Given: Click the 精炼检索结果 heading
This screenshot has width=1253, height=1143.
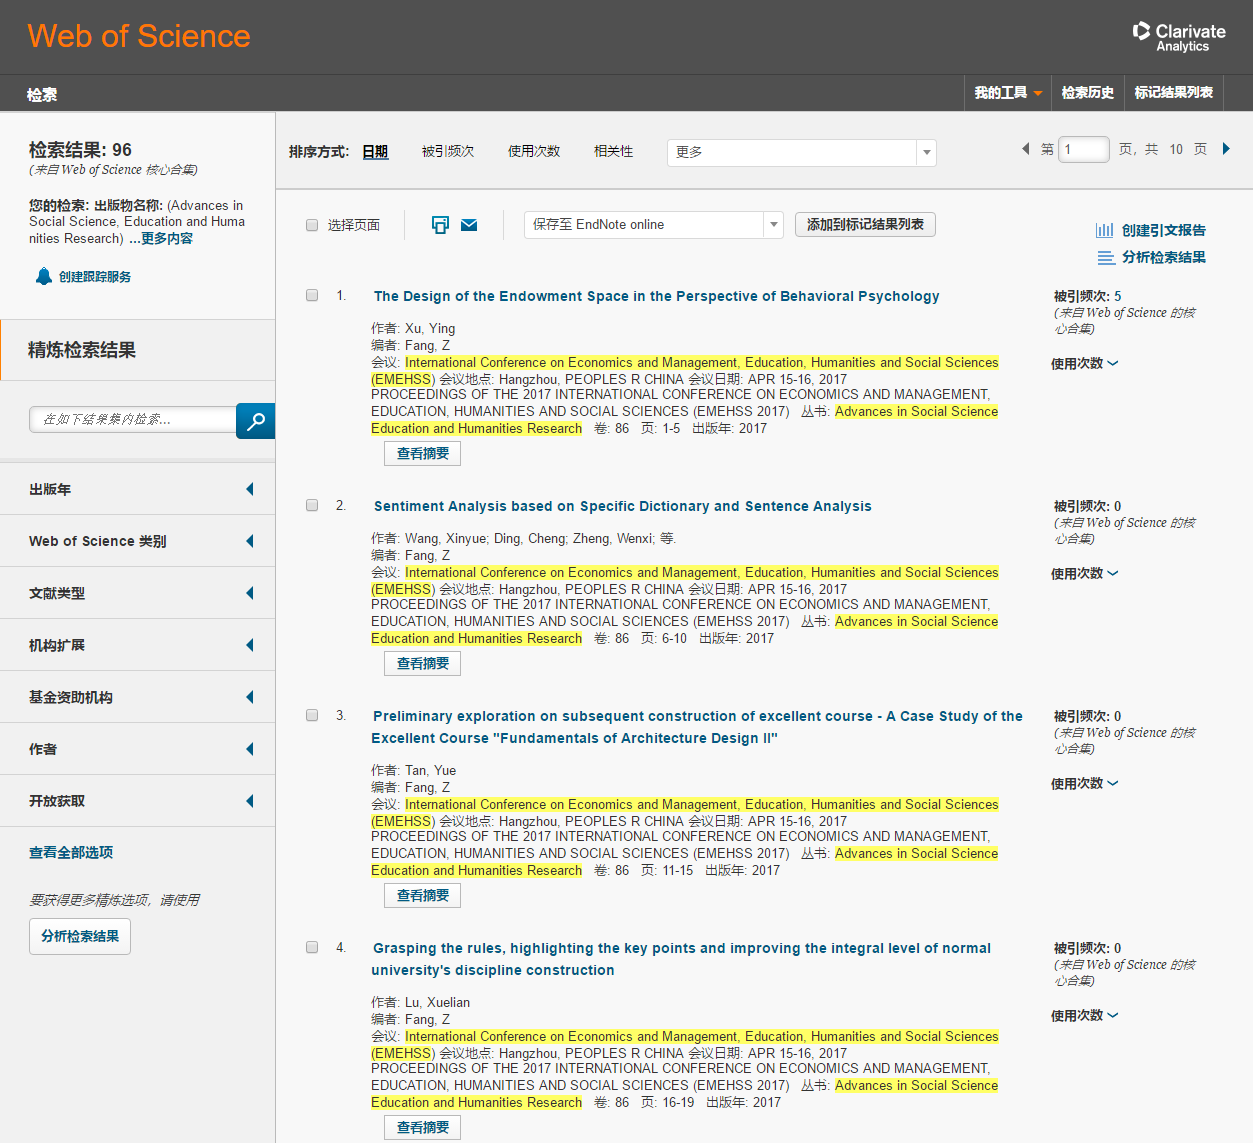Looking at the screenshot, I should click(82, 350).
